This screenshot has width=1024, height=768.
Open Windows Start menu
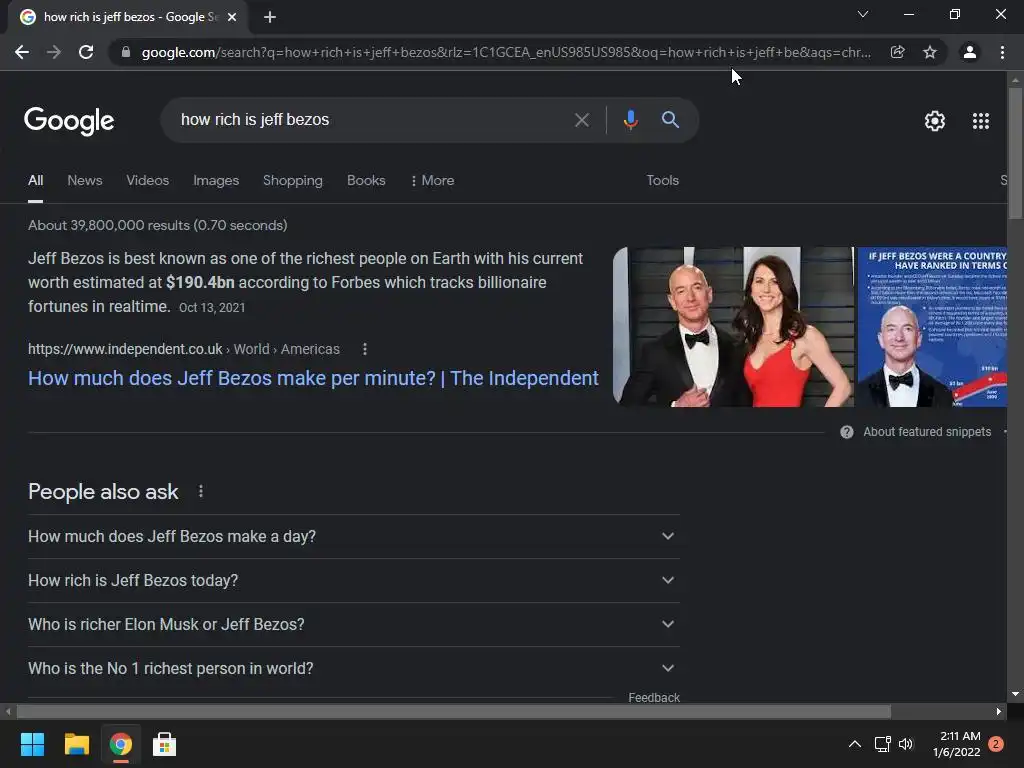click(32, 744)
